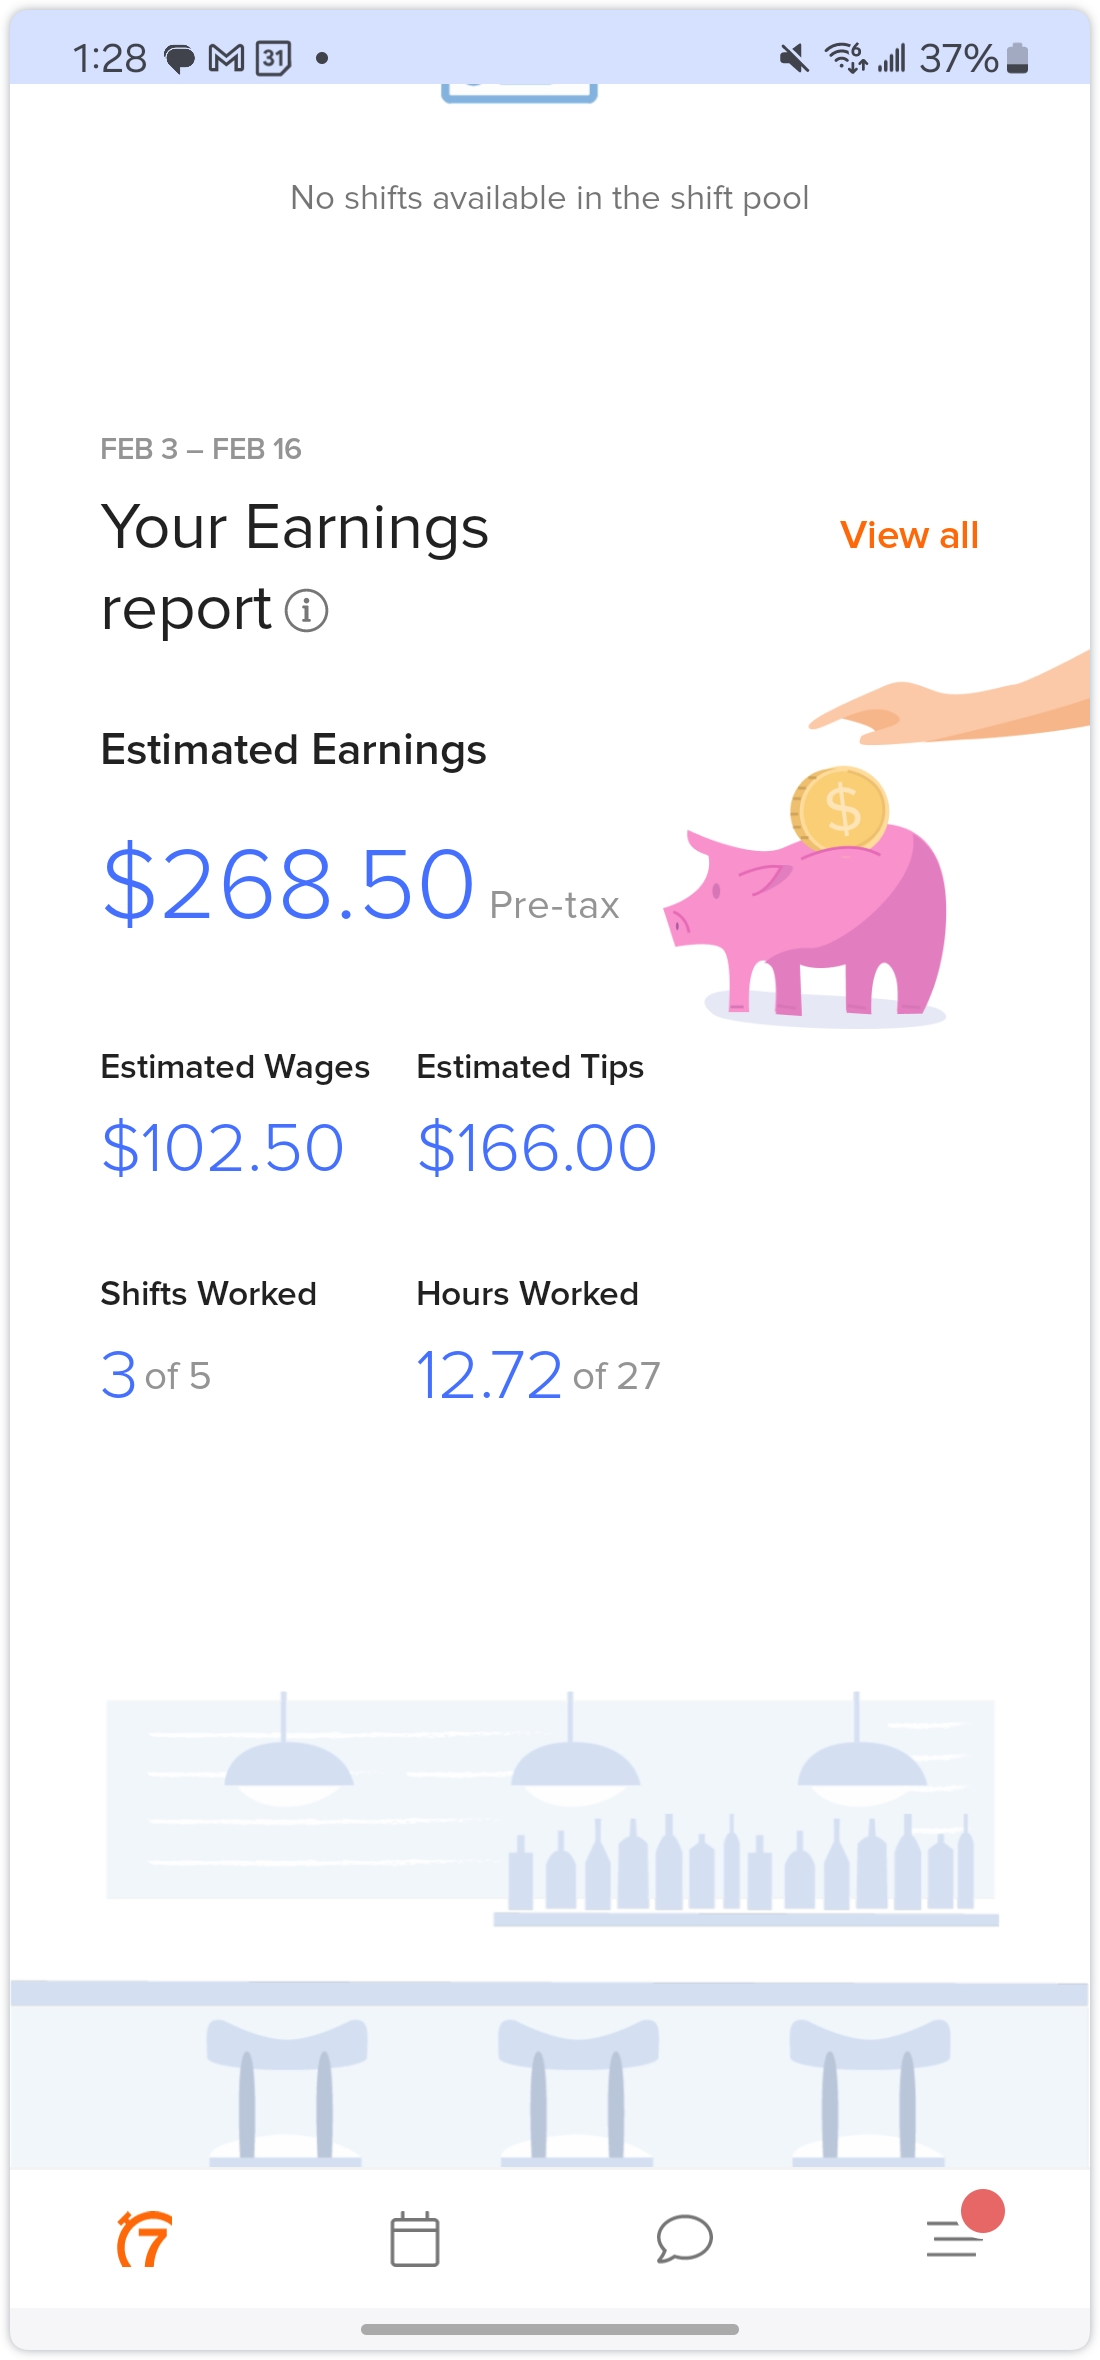Open the more menu with notification dot
The image size is (1100, 2360).
click(x=955, y=2237)
